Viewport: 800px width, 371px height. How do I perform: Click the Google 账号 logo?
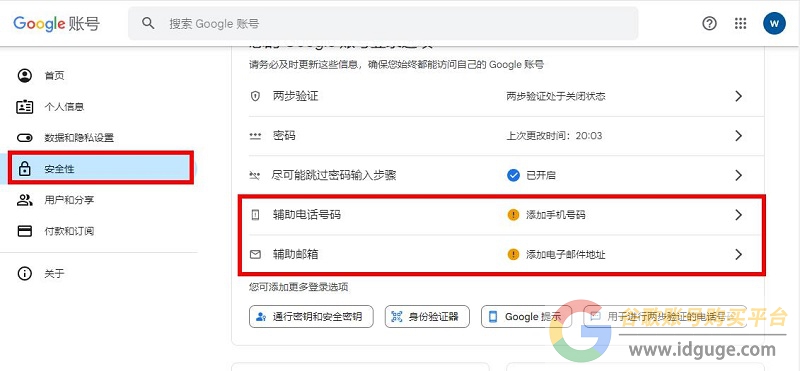click(x=57, y=23)
